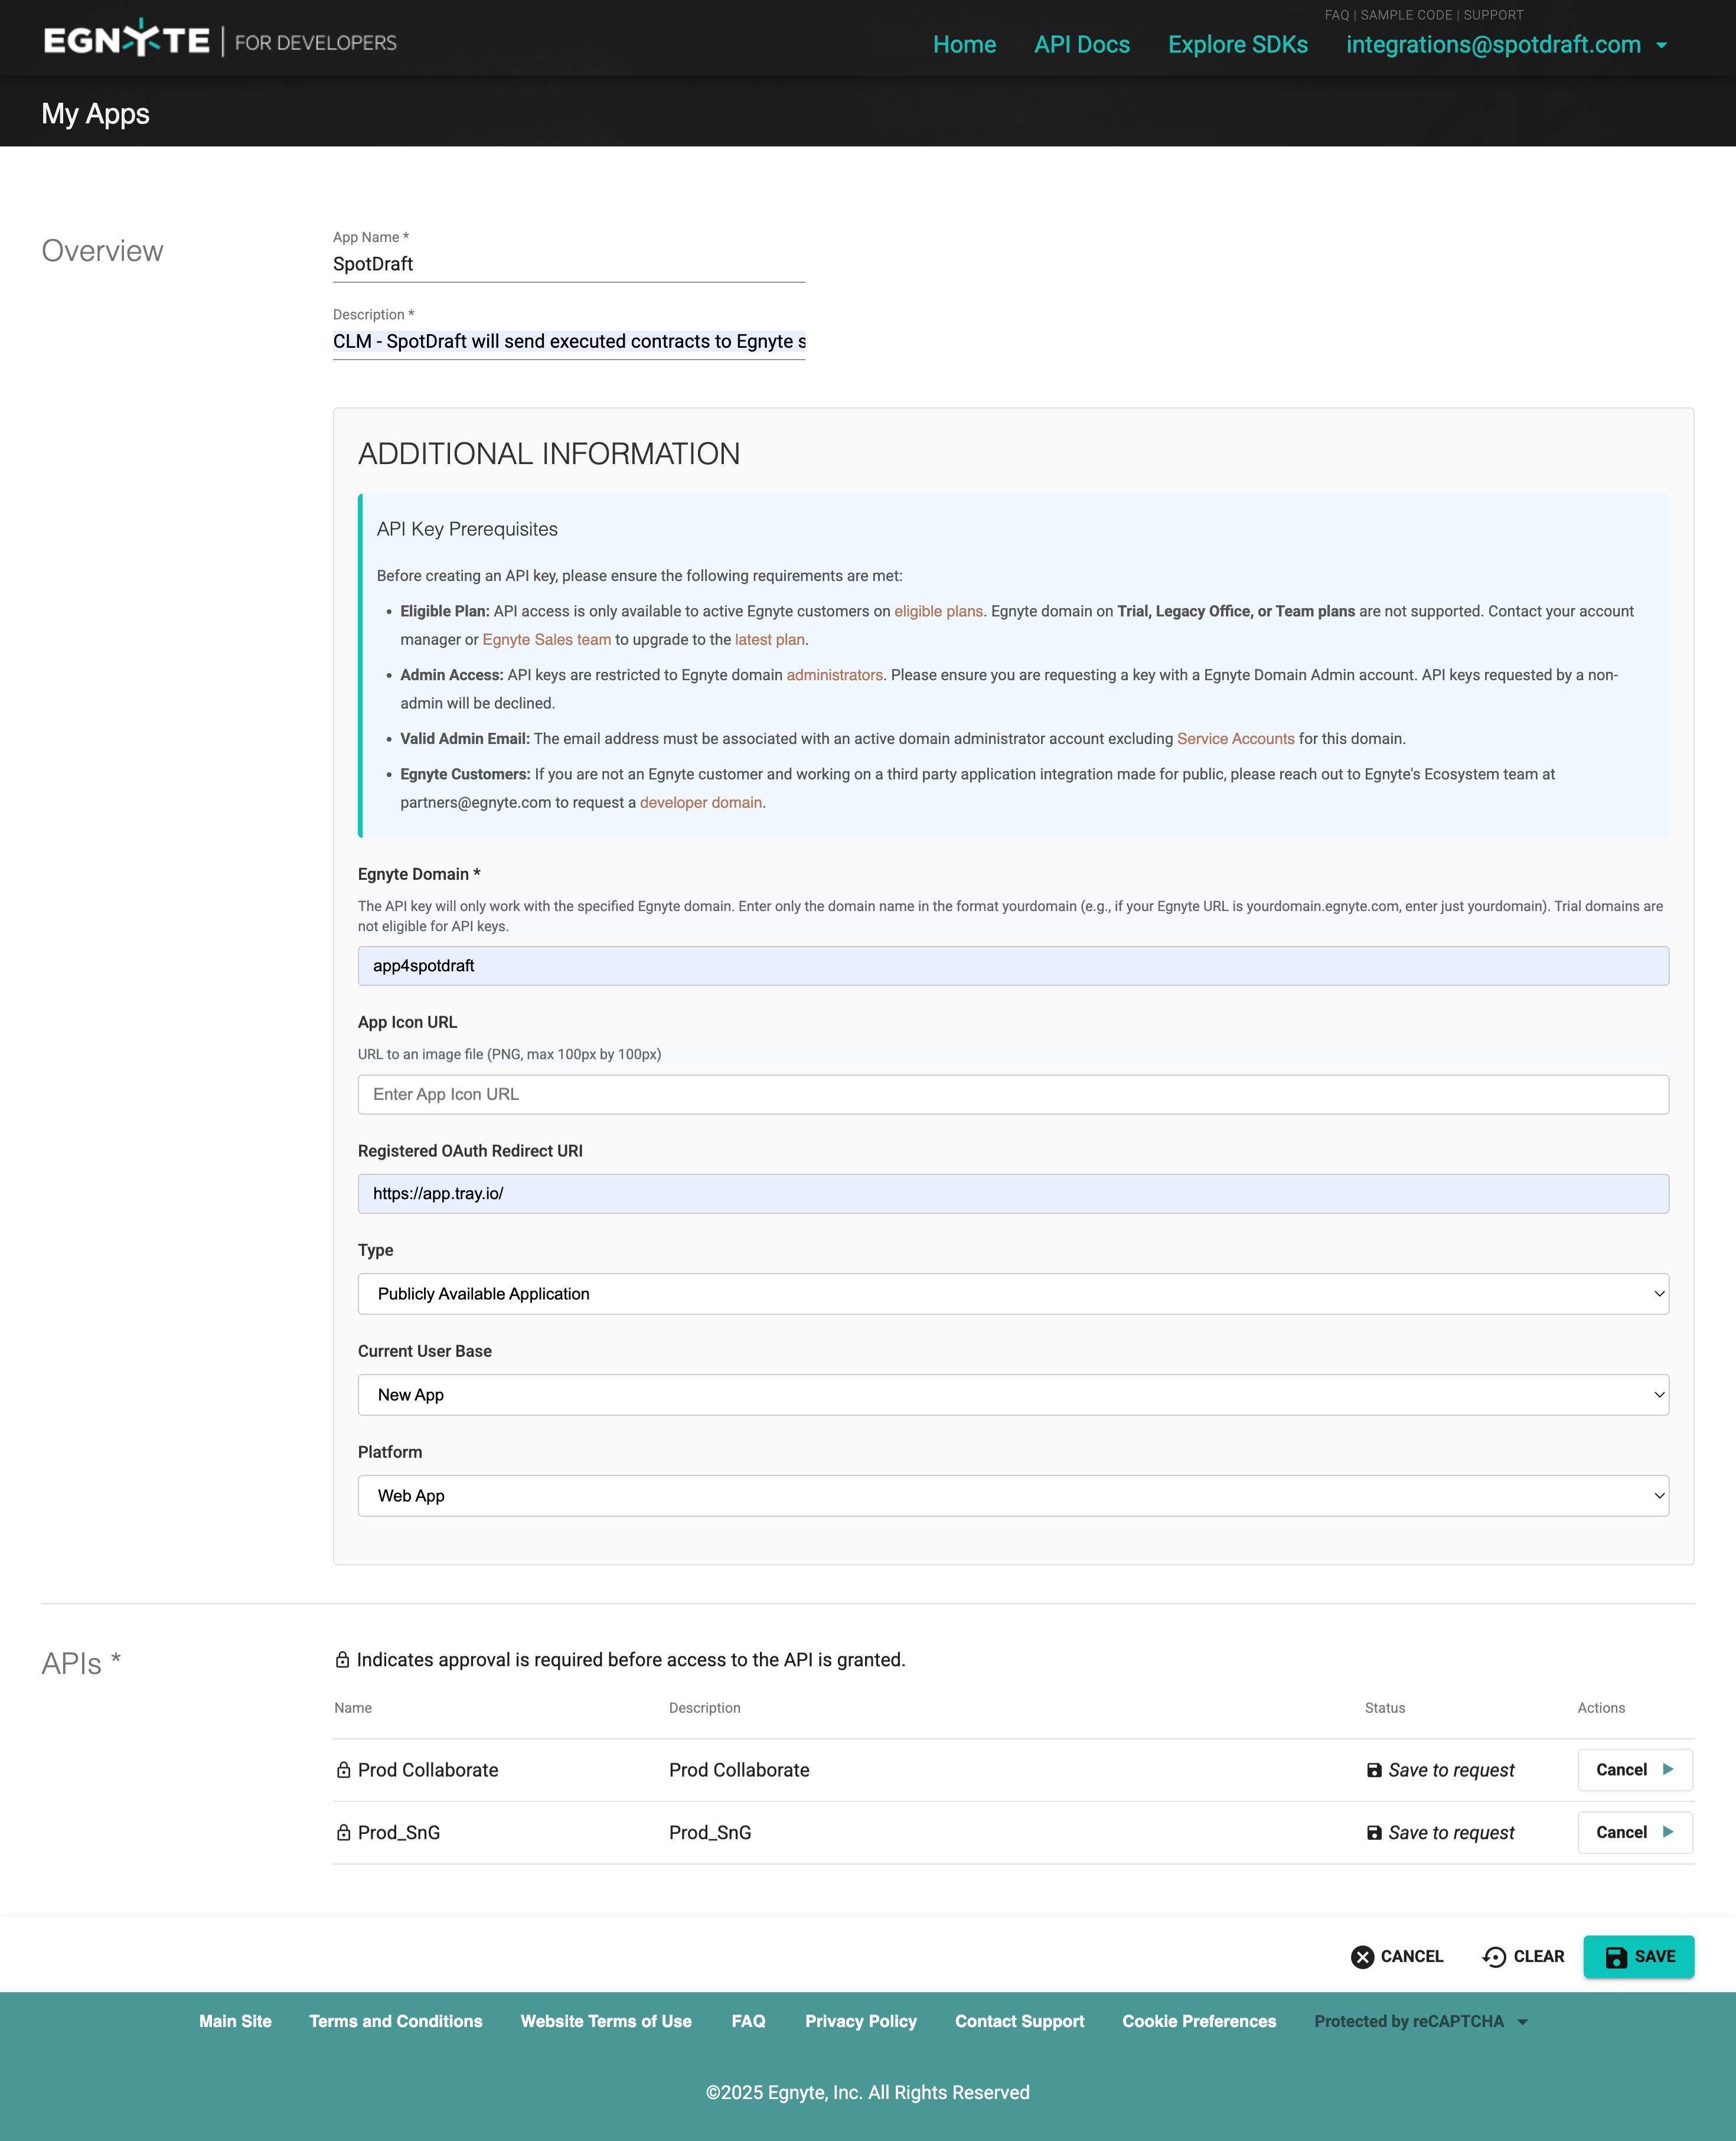Focus the App Icon URL field
1736x2141 pixels.
(1012, 1094)
